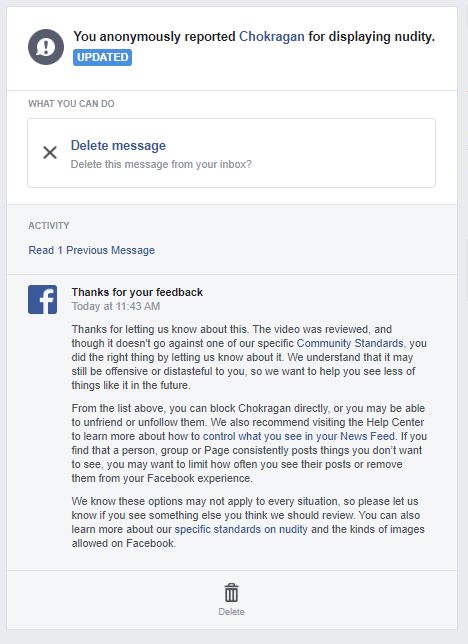The image size is (468, 644).
Task: Click the Delete label at bottom
Action: pos(231,612)
